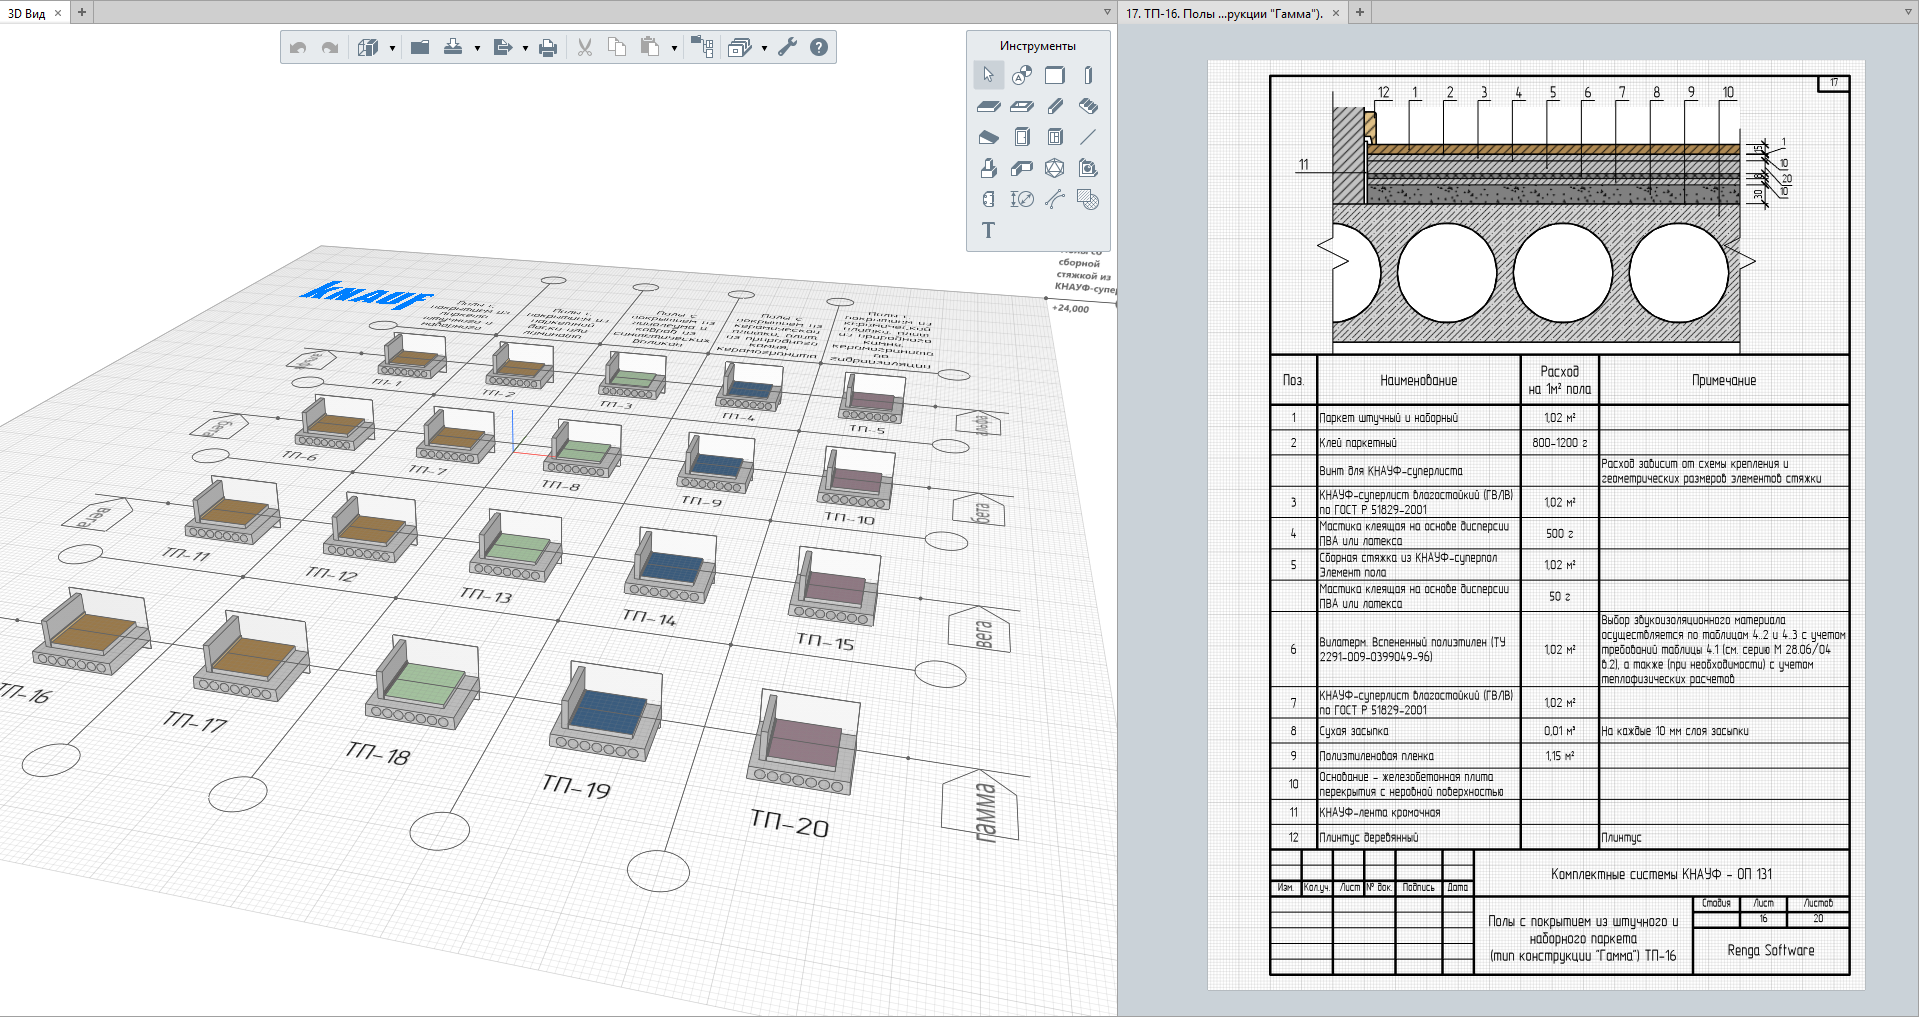1919x1017 pixels.
Task: Click the export document icon
Action: click(502, 47)
